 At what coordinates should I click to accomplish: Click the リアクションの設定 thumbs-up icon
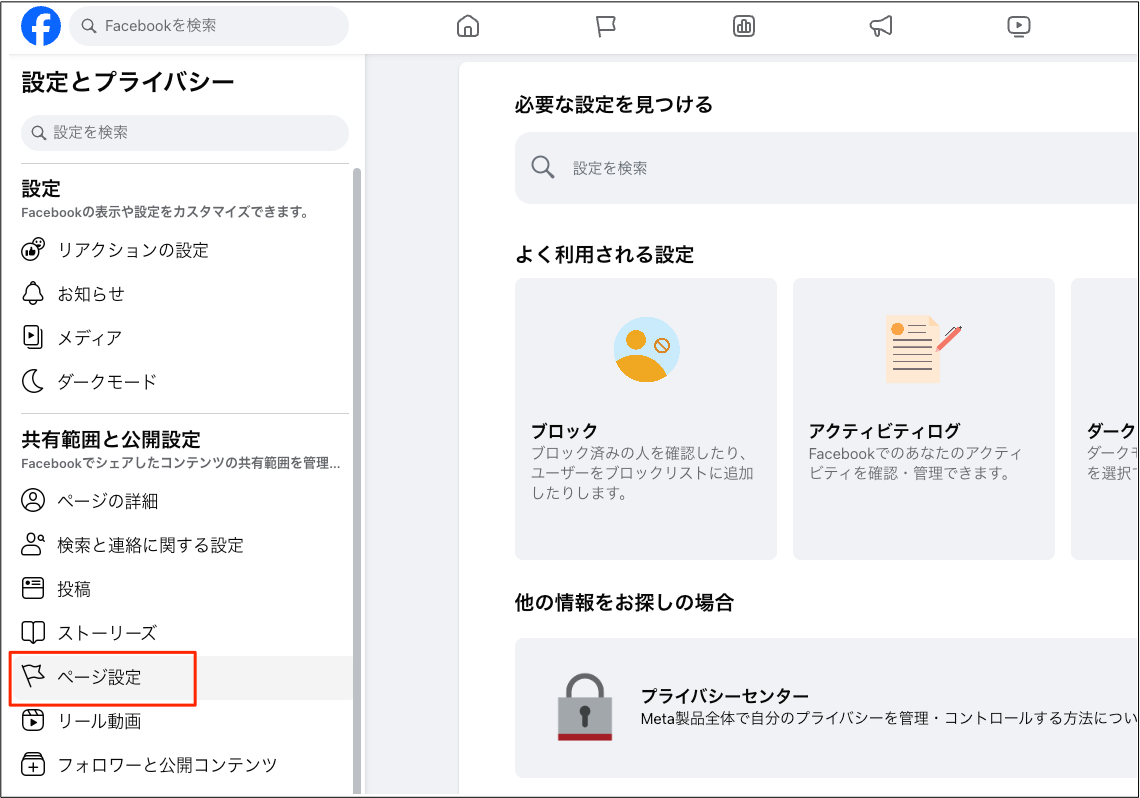click(33, 250)
